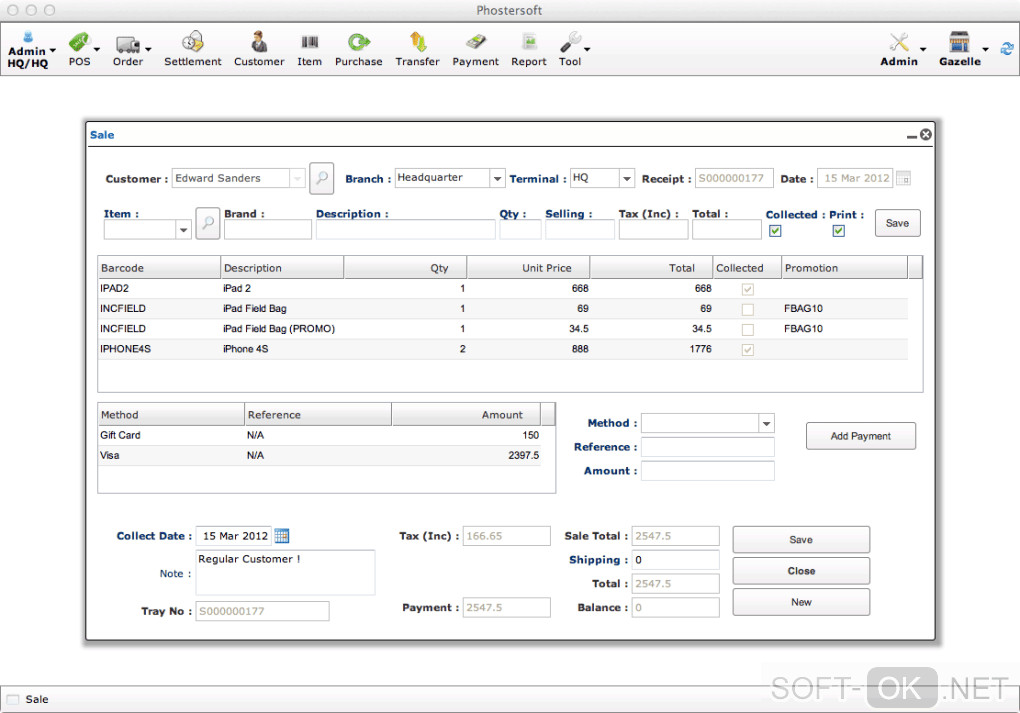The width and height of the screenshot is (1020, 713).
Task: Open the Tool menu in toolbar
Action: [x=571, y=46]
